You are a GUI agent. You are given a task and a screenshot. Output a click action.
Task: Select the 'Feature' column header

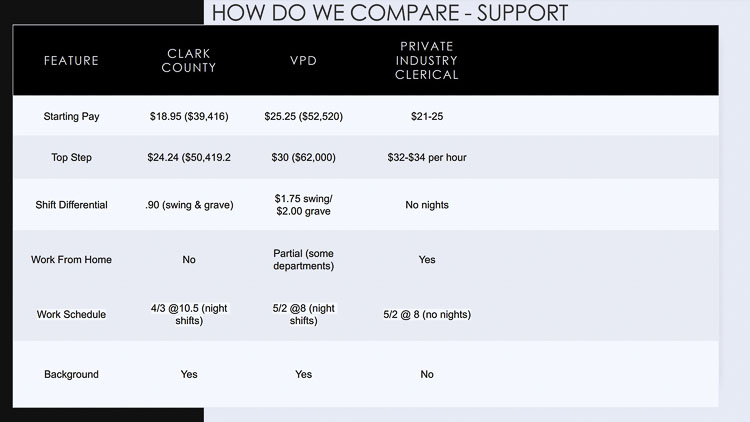pyautogui.click(x=71, y=61)
